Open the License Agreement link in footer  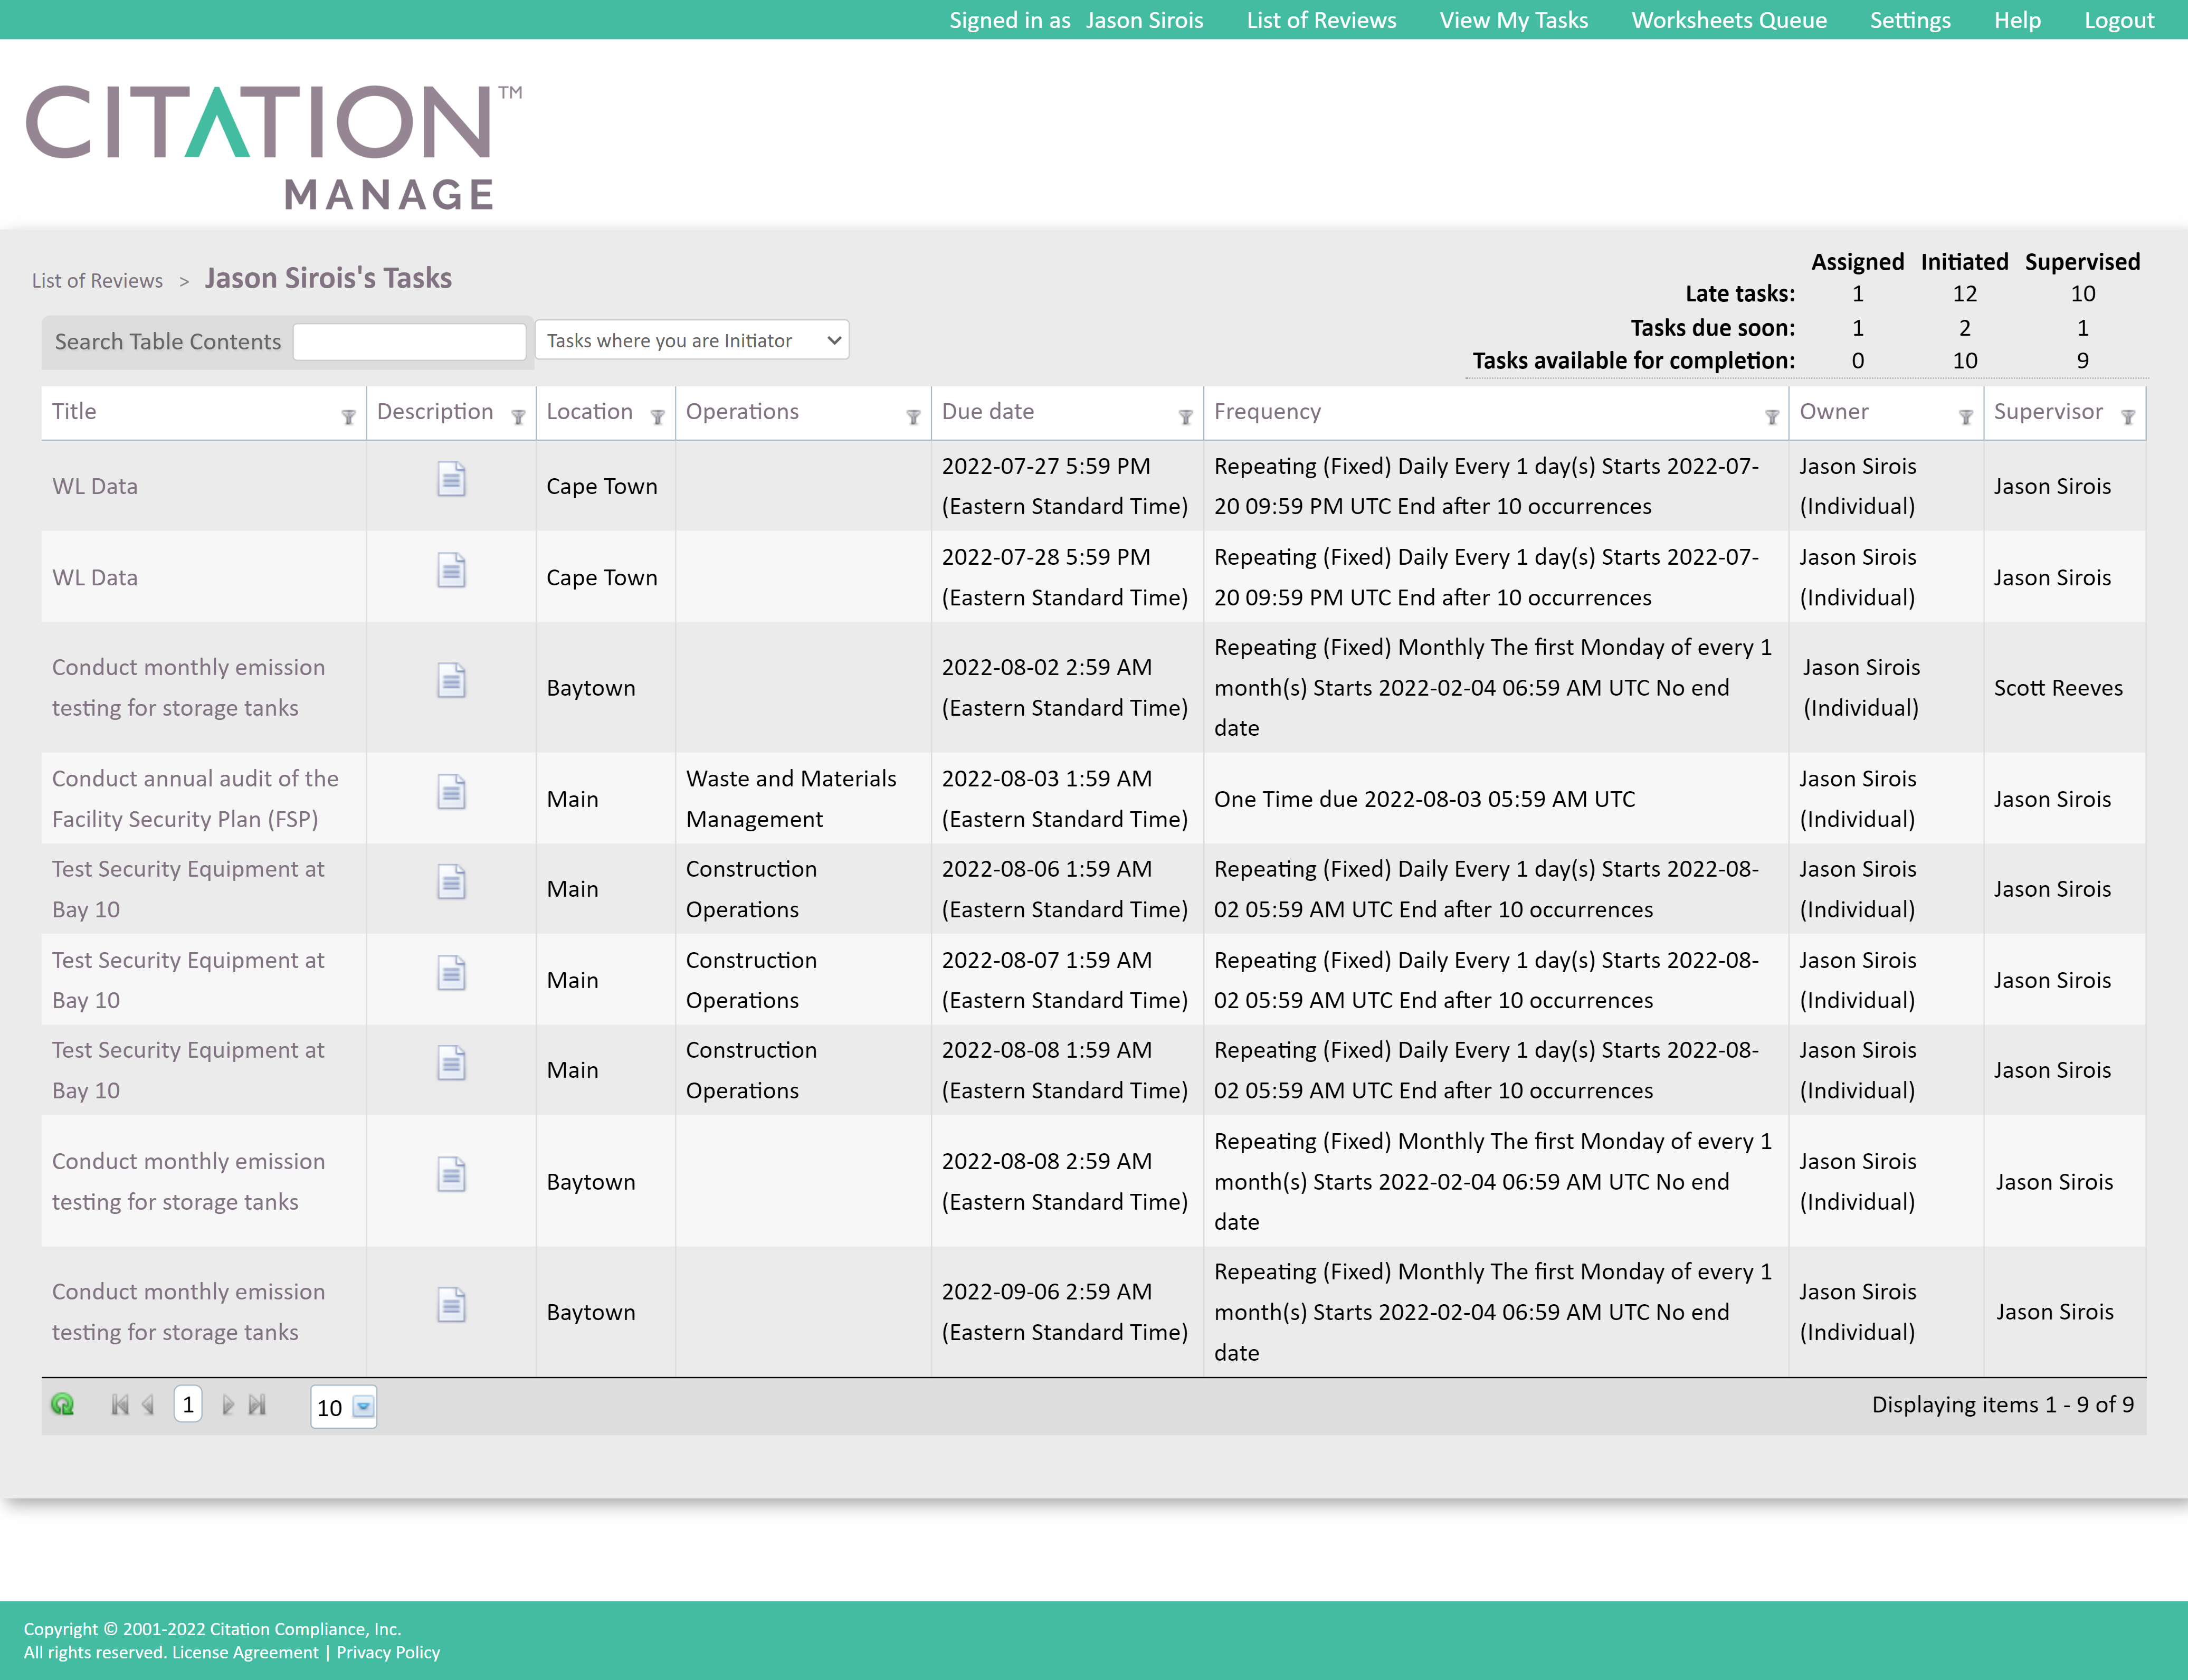pyautogui.click(x=245, y=1652)
